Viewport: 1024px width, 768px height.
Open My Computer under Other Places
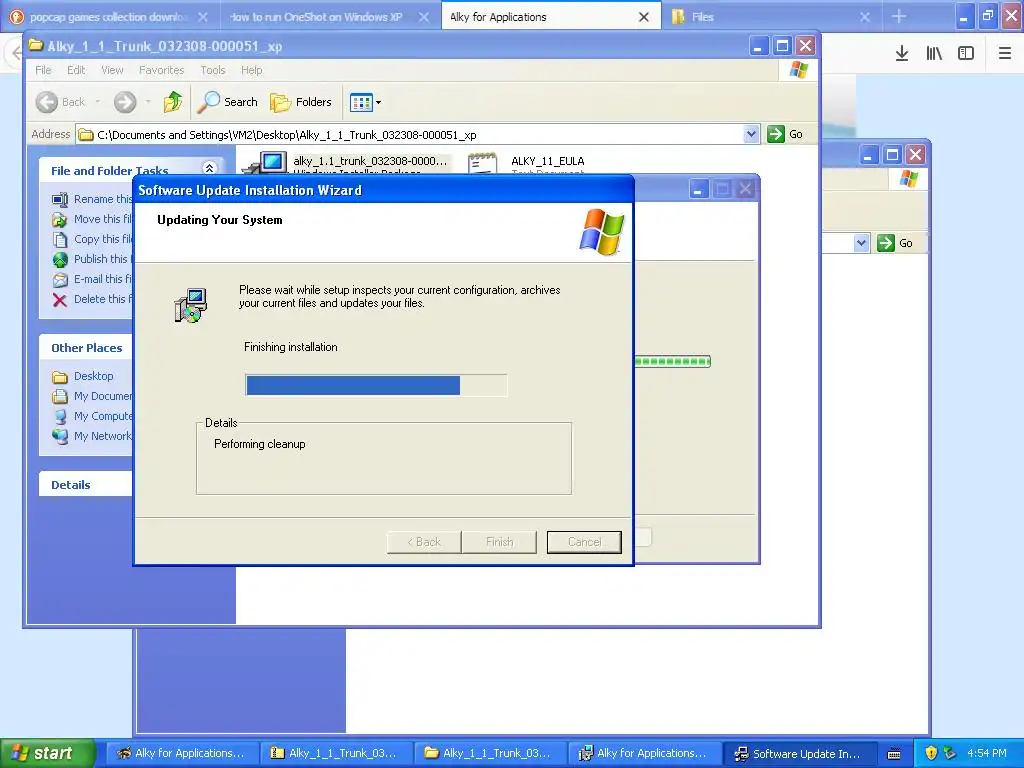pos(103,416)
